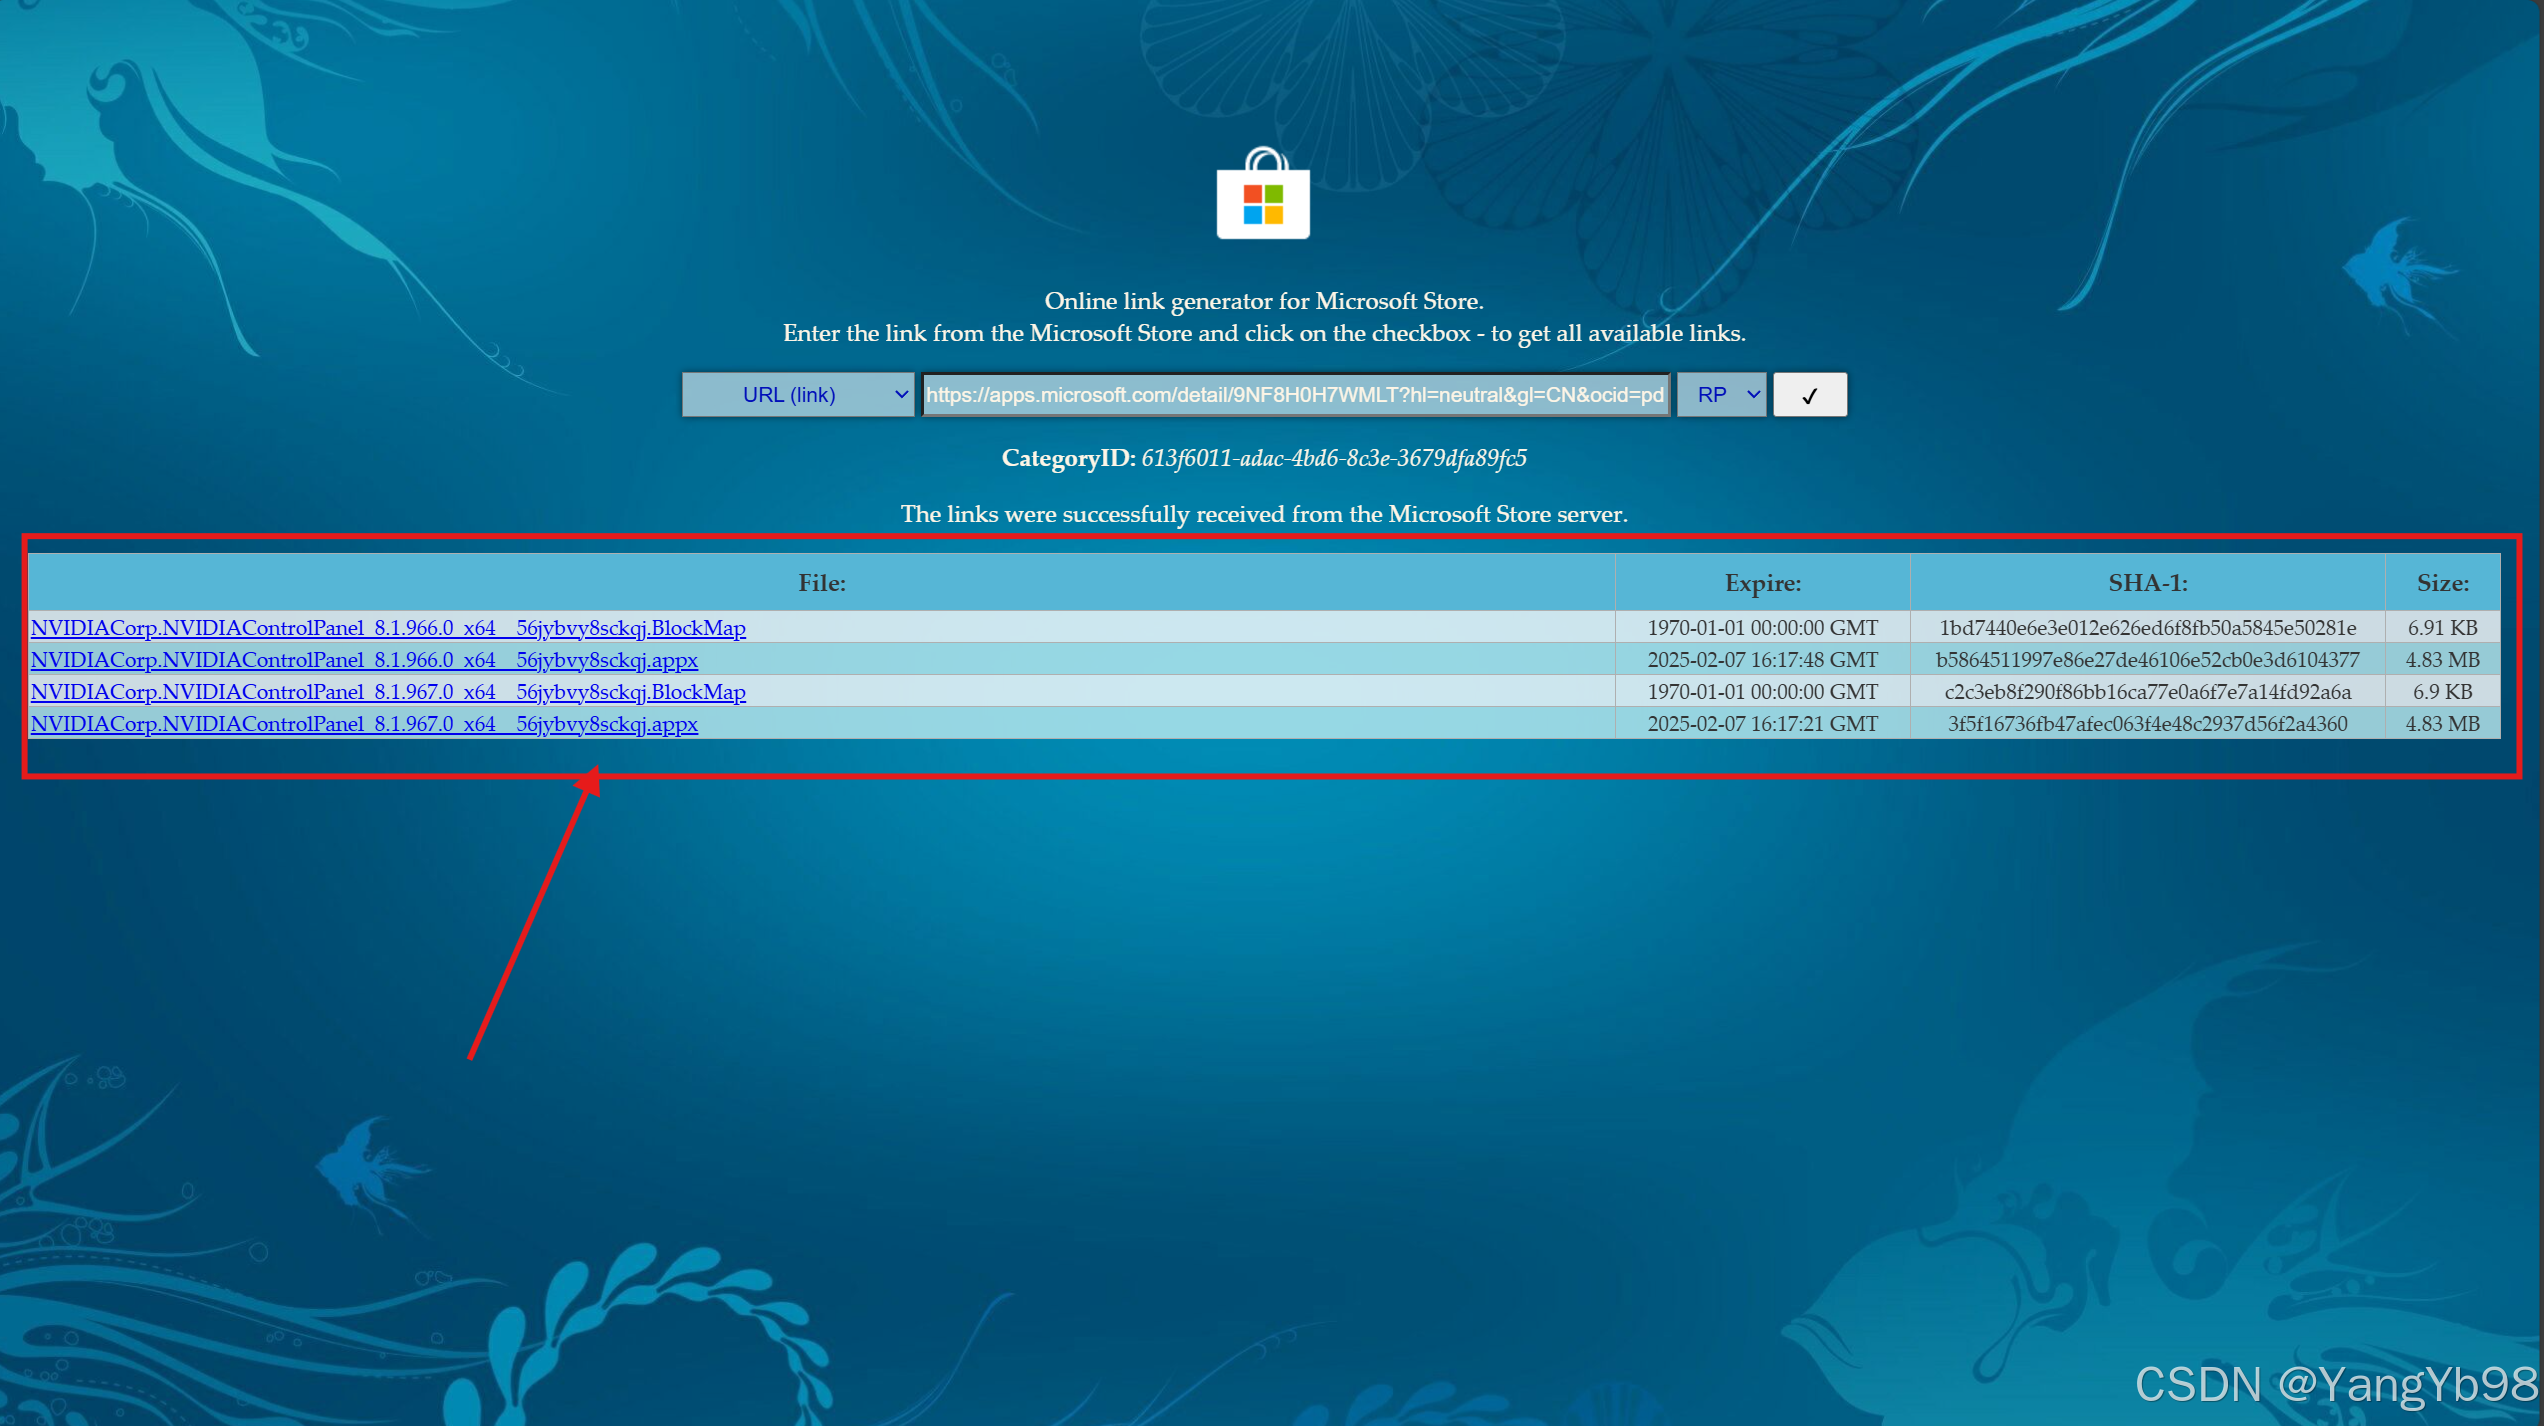
Task: Download the 8.1.966.0 appx file link
Action: click(x=364, y=660)
